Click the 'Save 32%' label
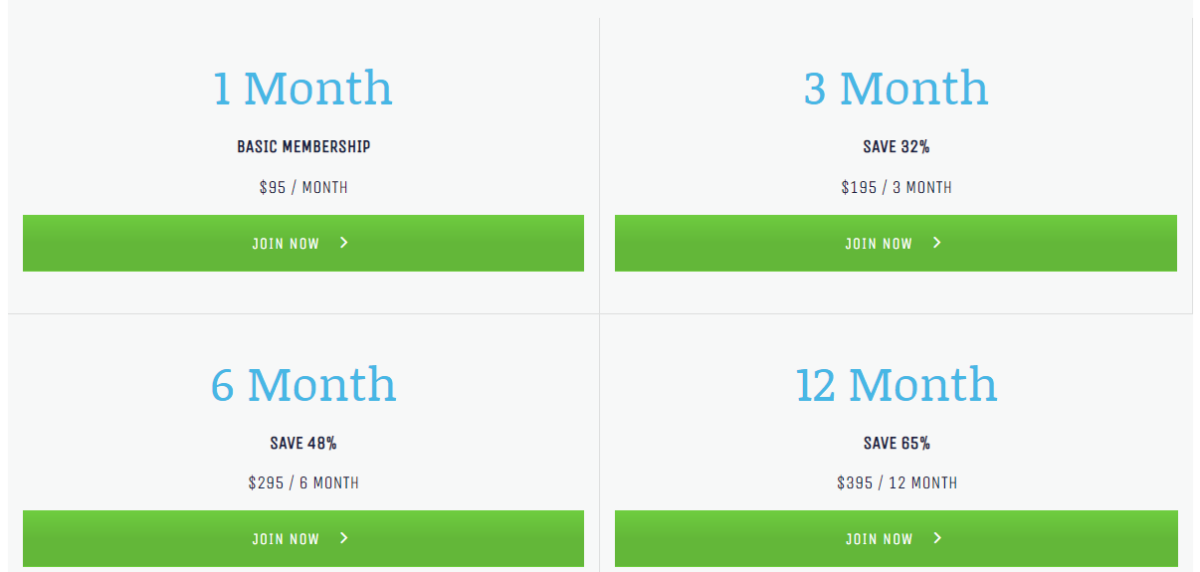The image size is (1200, 572). [x=896, y=147]
